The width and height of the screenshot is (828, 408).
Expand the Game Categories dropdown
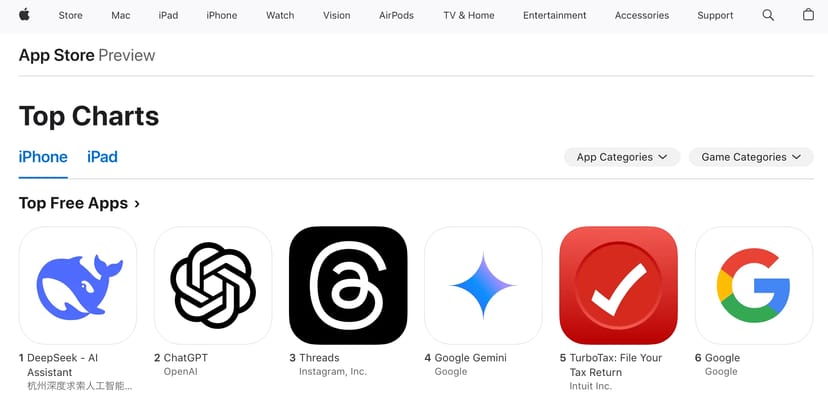[x=751, y=157]
